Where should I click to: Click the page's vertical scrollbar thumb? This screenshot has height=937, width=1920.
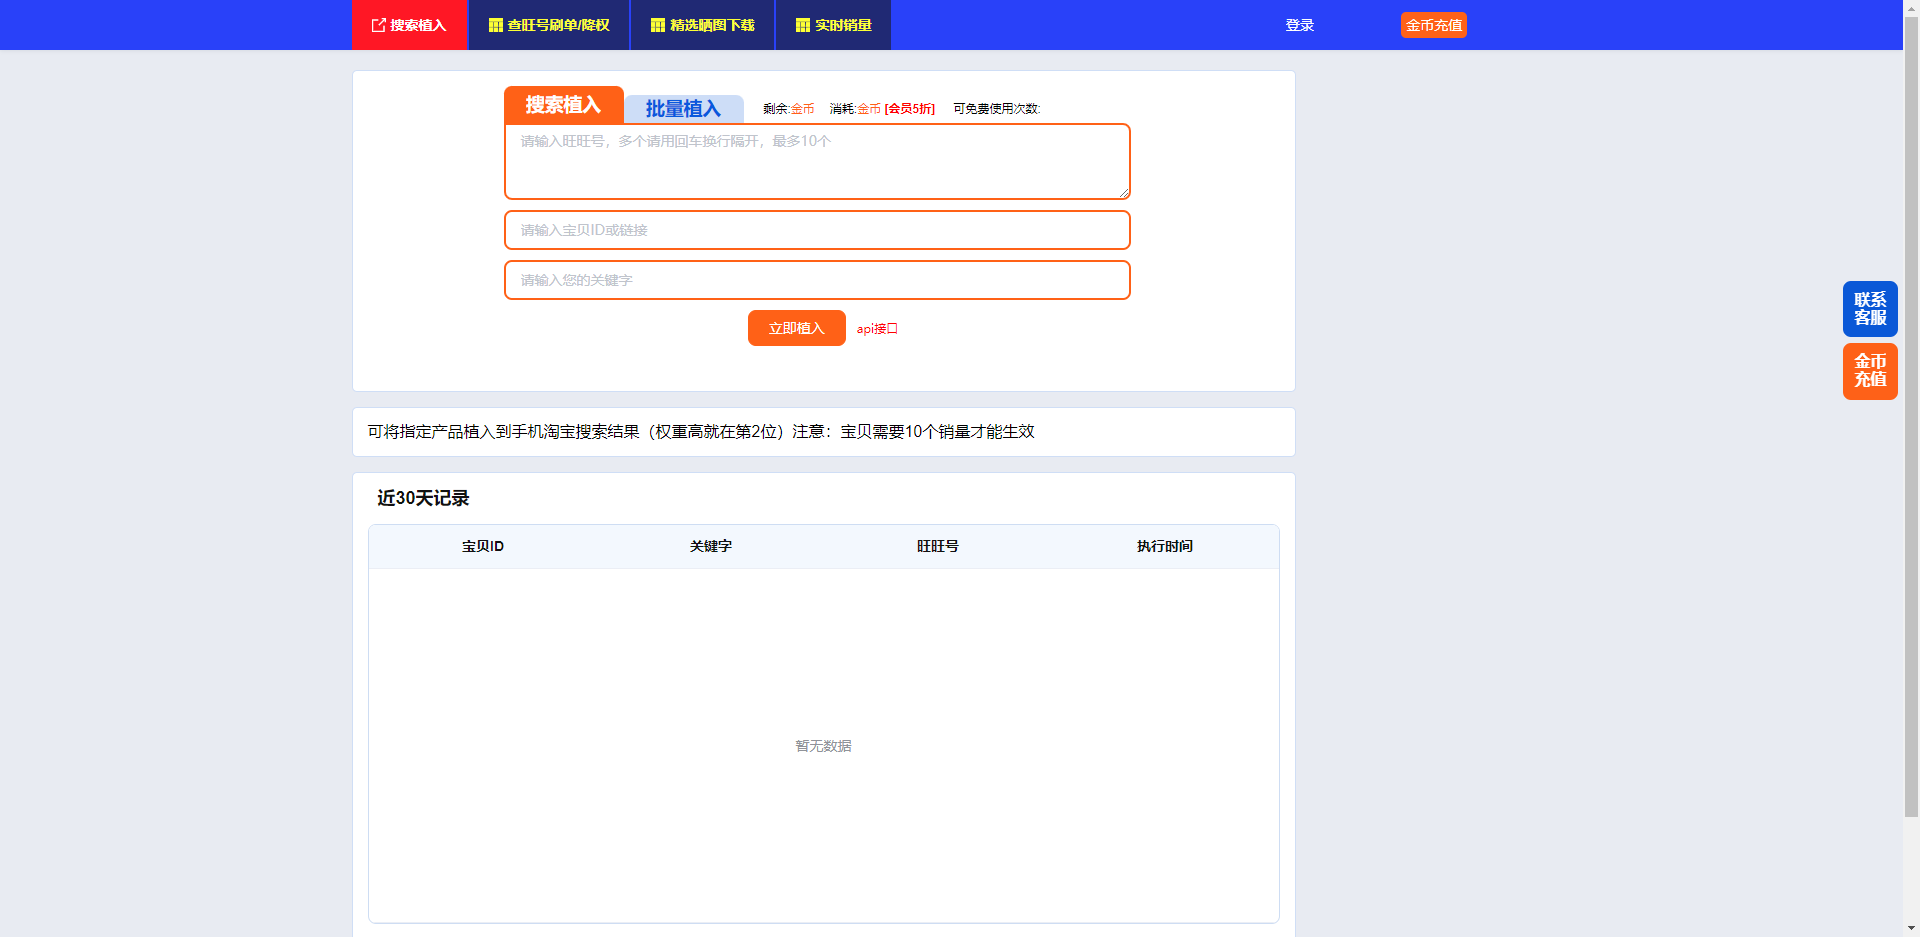[x=1911, y=416]
